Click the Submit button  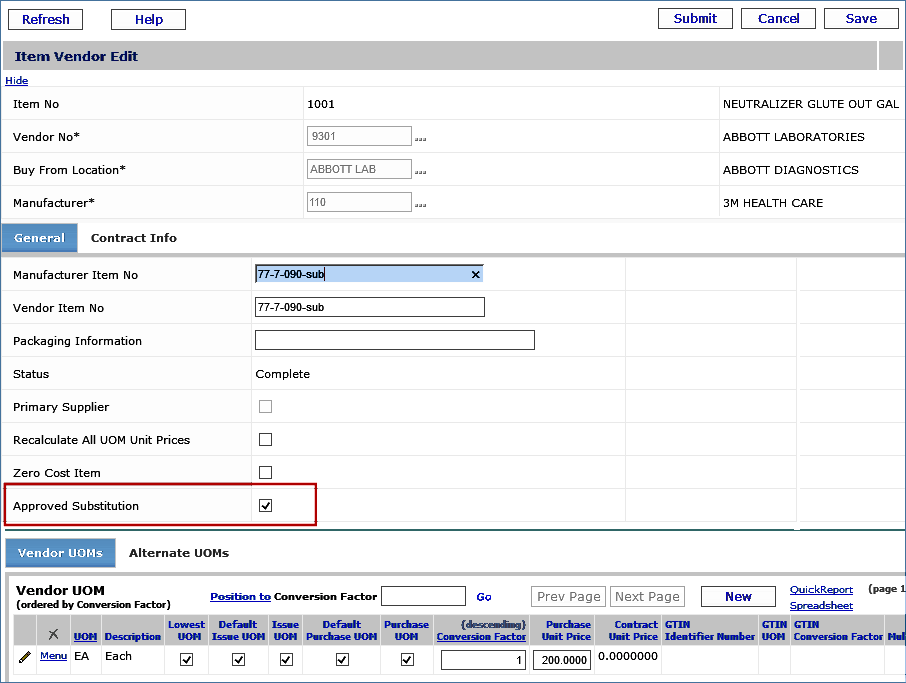tap(695, 18)
